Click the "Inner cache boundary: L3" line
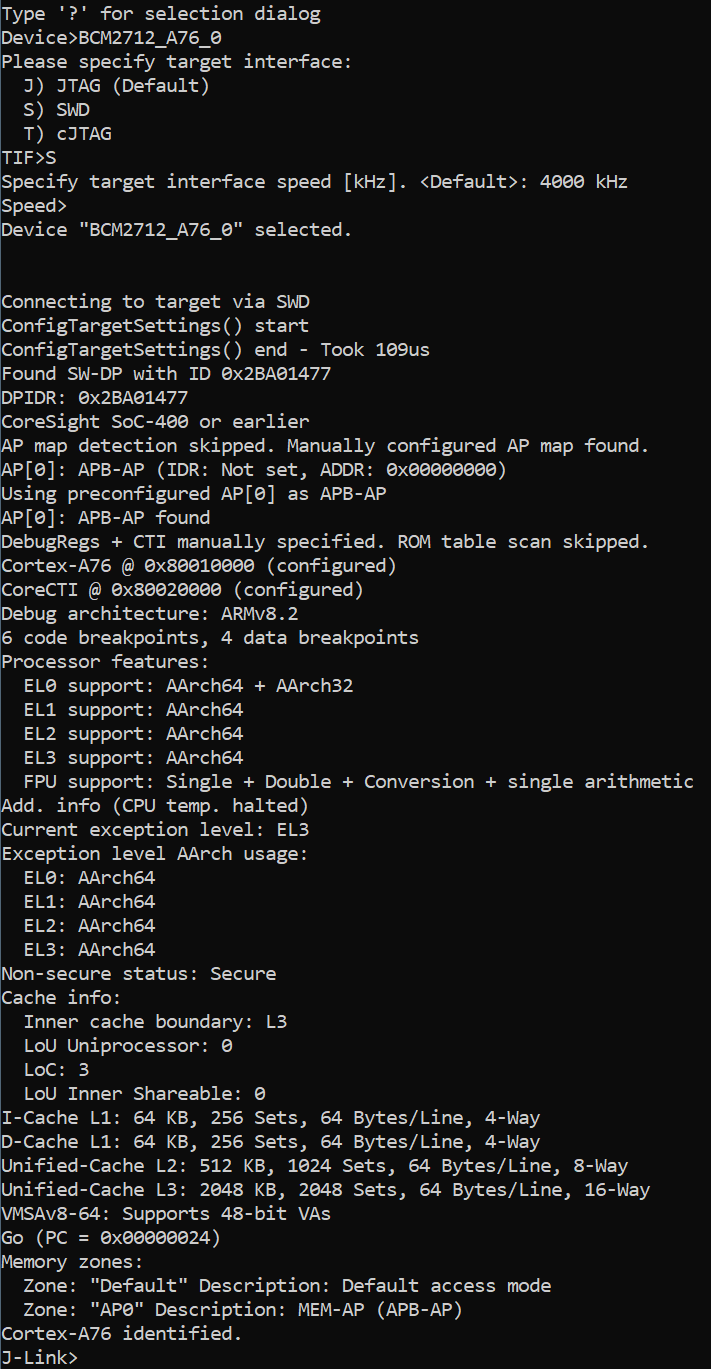Image resolution: width=711 pixels, height=1369 pixels. point(155,1022)
